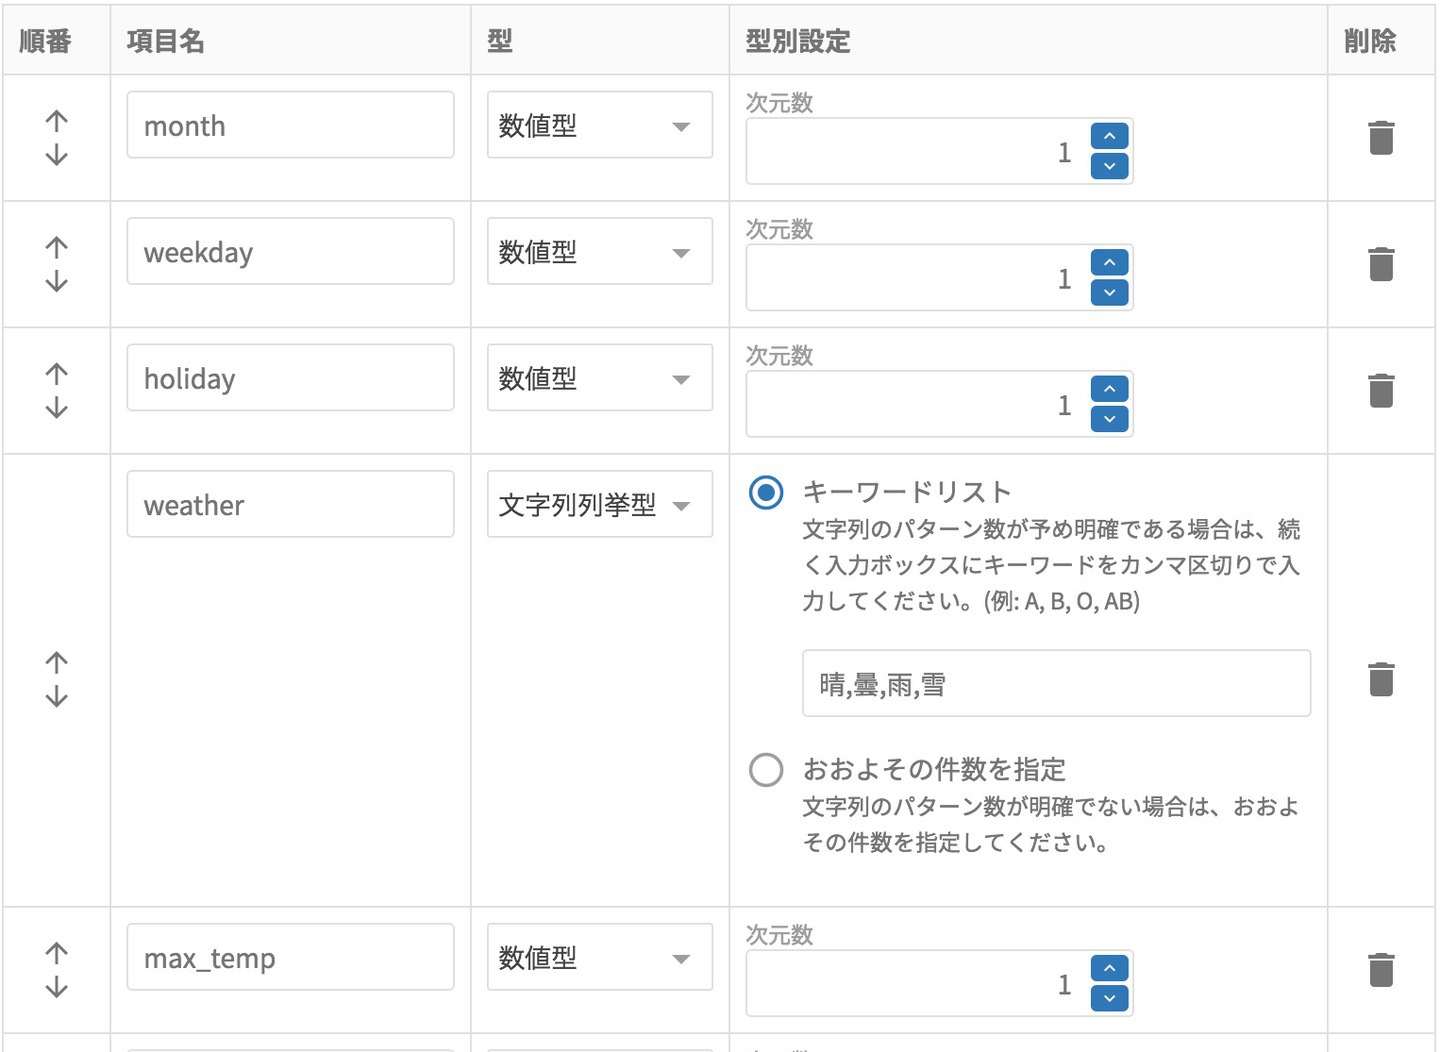Move the month row down
Image resolution: width=1440 pixels, height=1052 pixels.
57,155
